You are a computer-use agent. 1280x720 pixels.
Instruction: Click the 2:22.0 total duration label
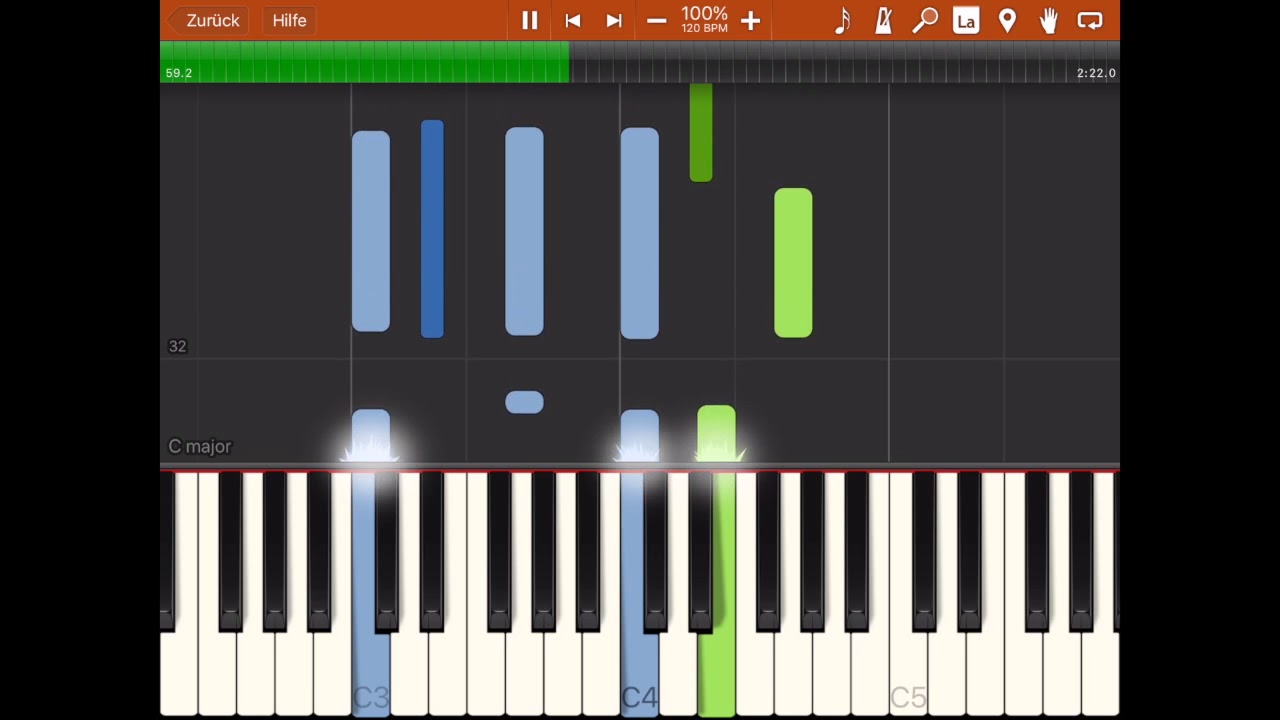(x=1096, y=73)
